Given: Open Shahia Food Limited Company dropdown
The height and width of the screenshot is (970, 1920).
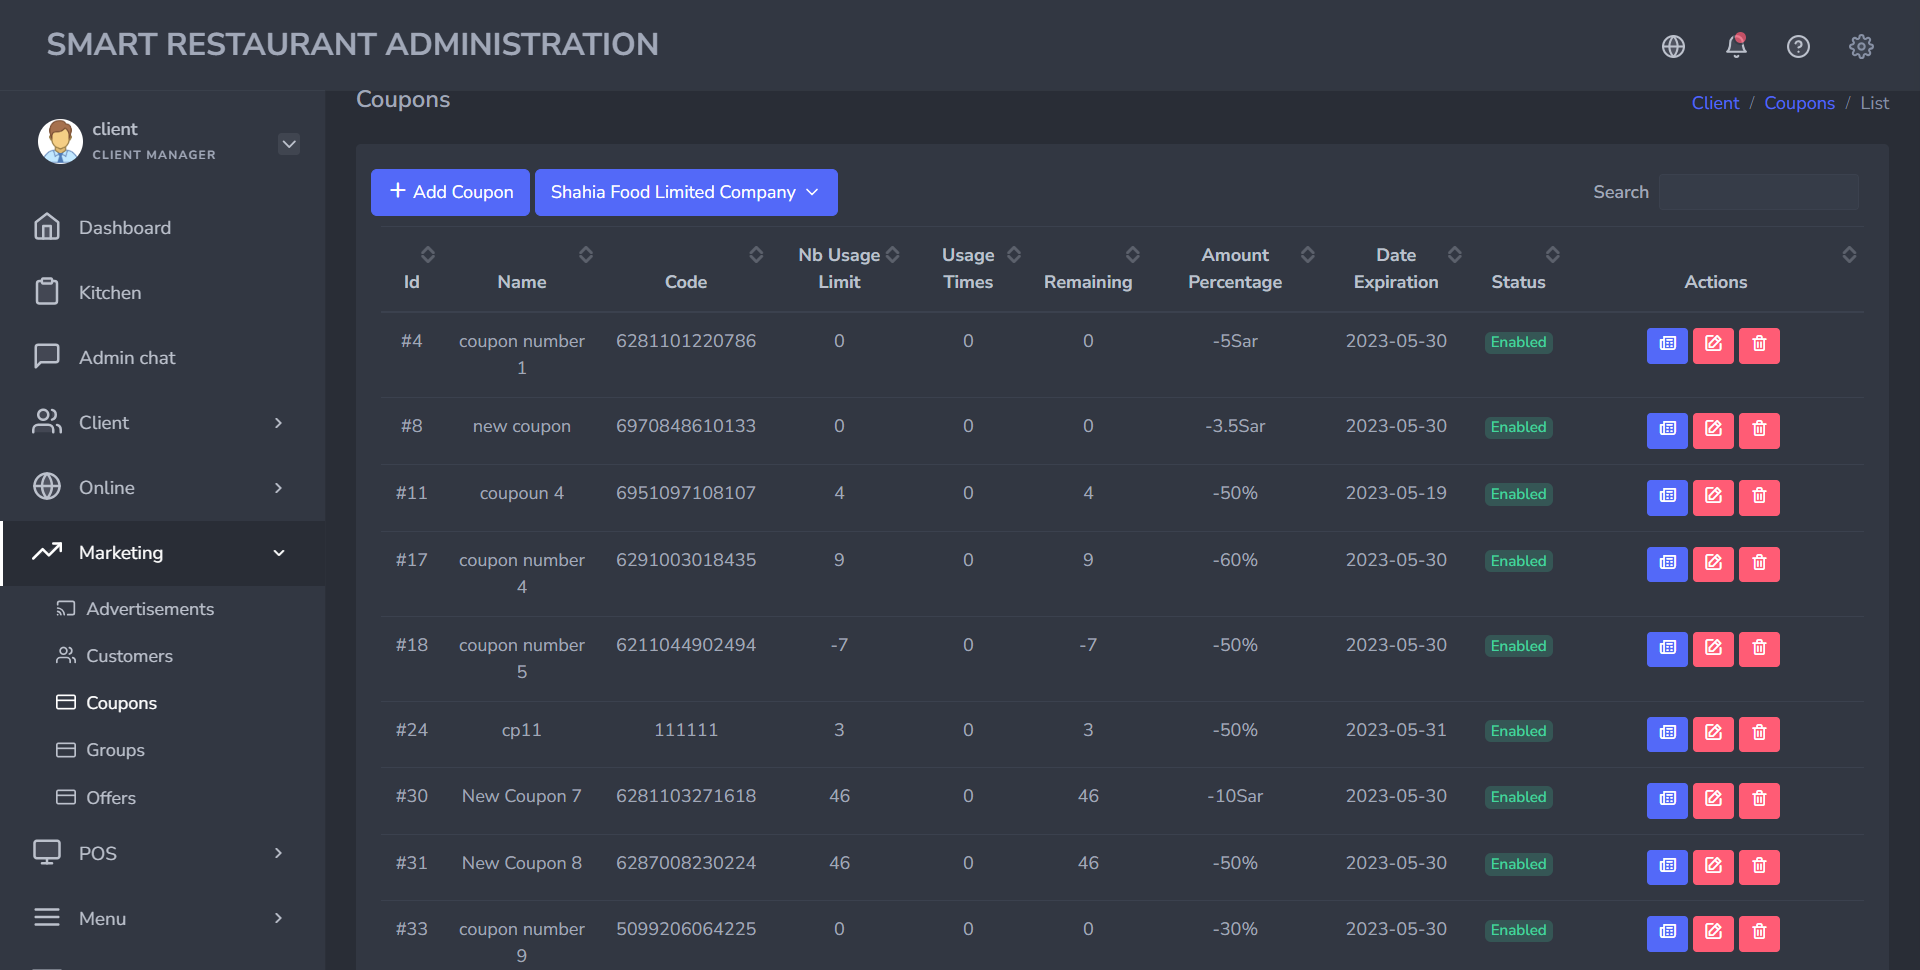Looking at the screenshot, I should [686, 192].
